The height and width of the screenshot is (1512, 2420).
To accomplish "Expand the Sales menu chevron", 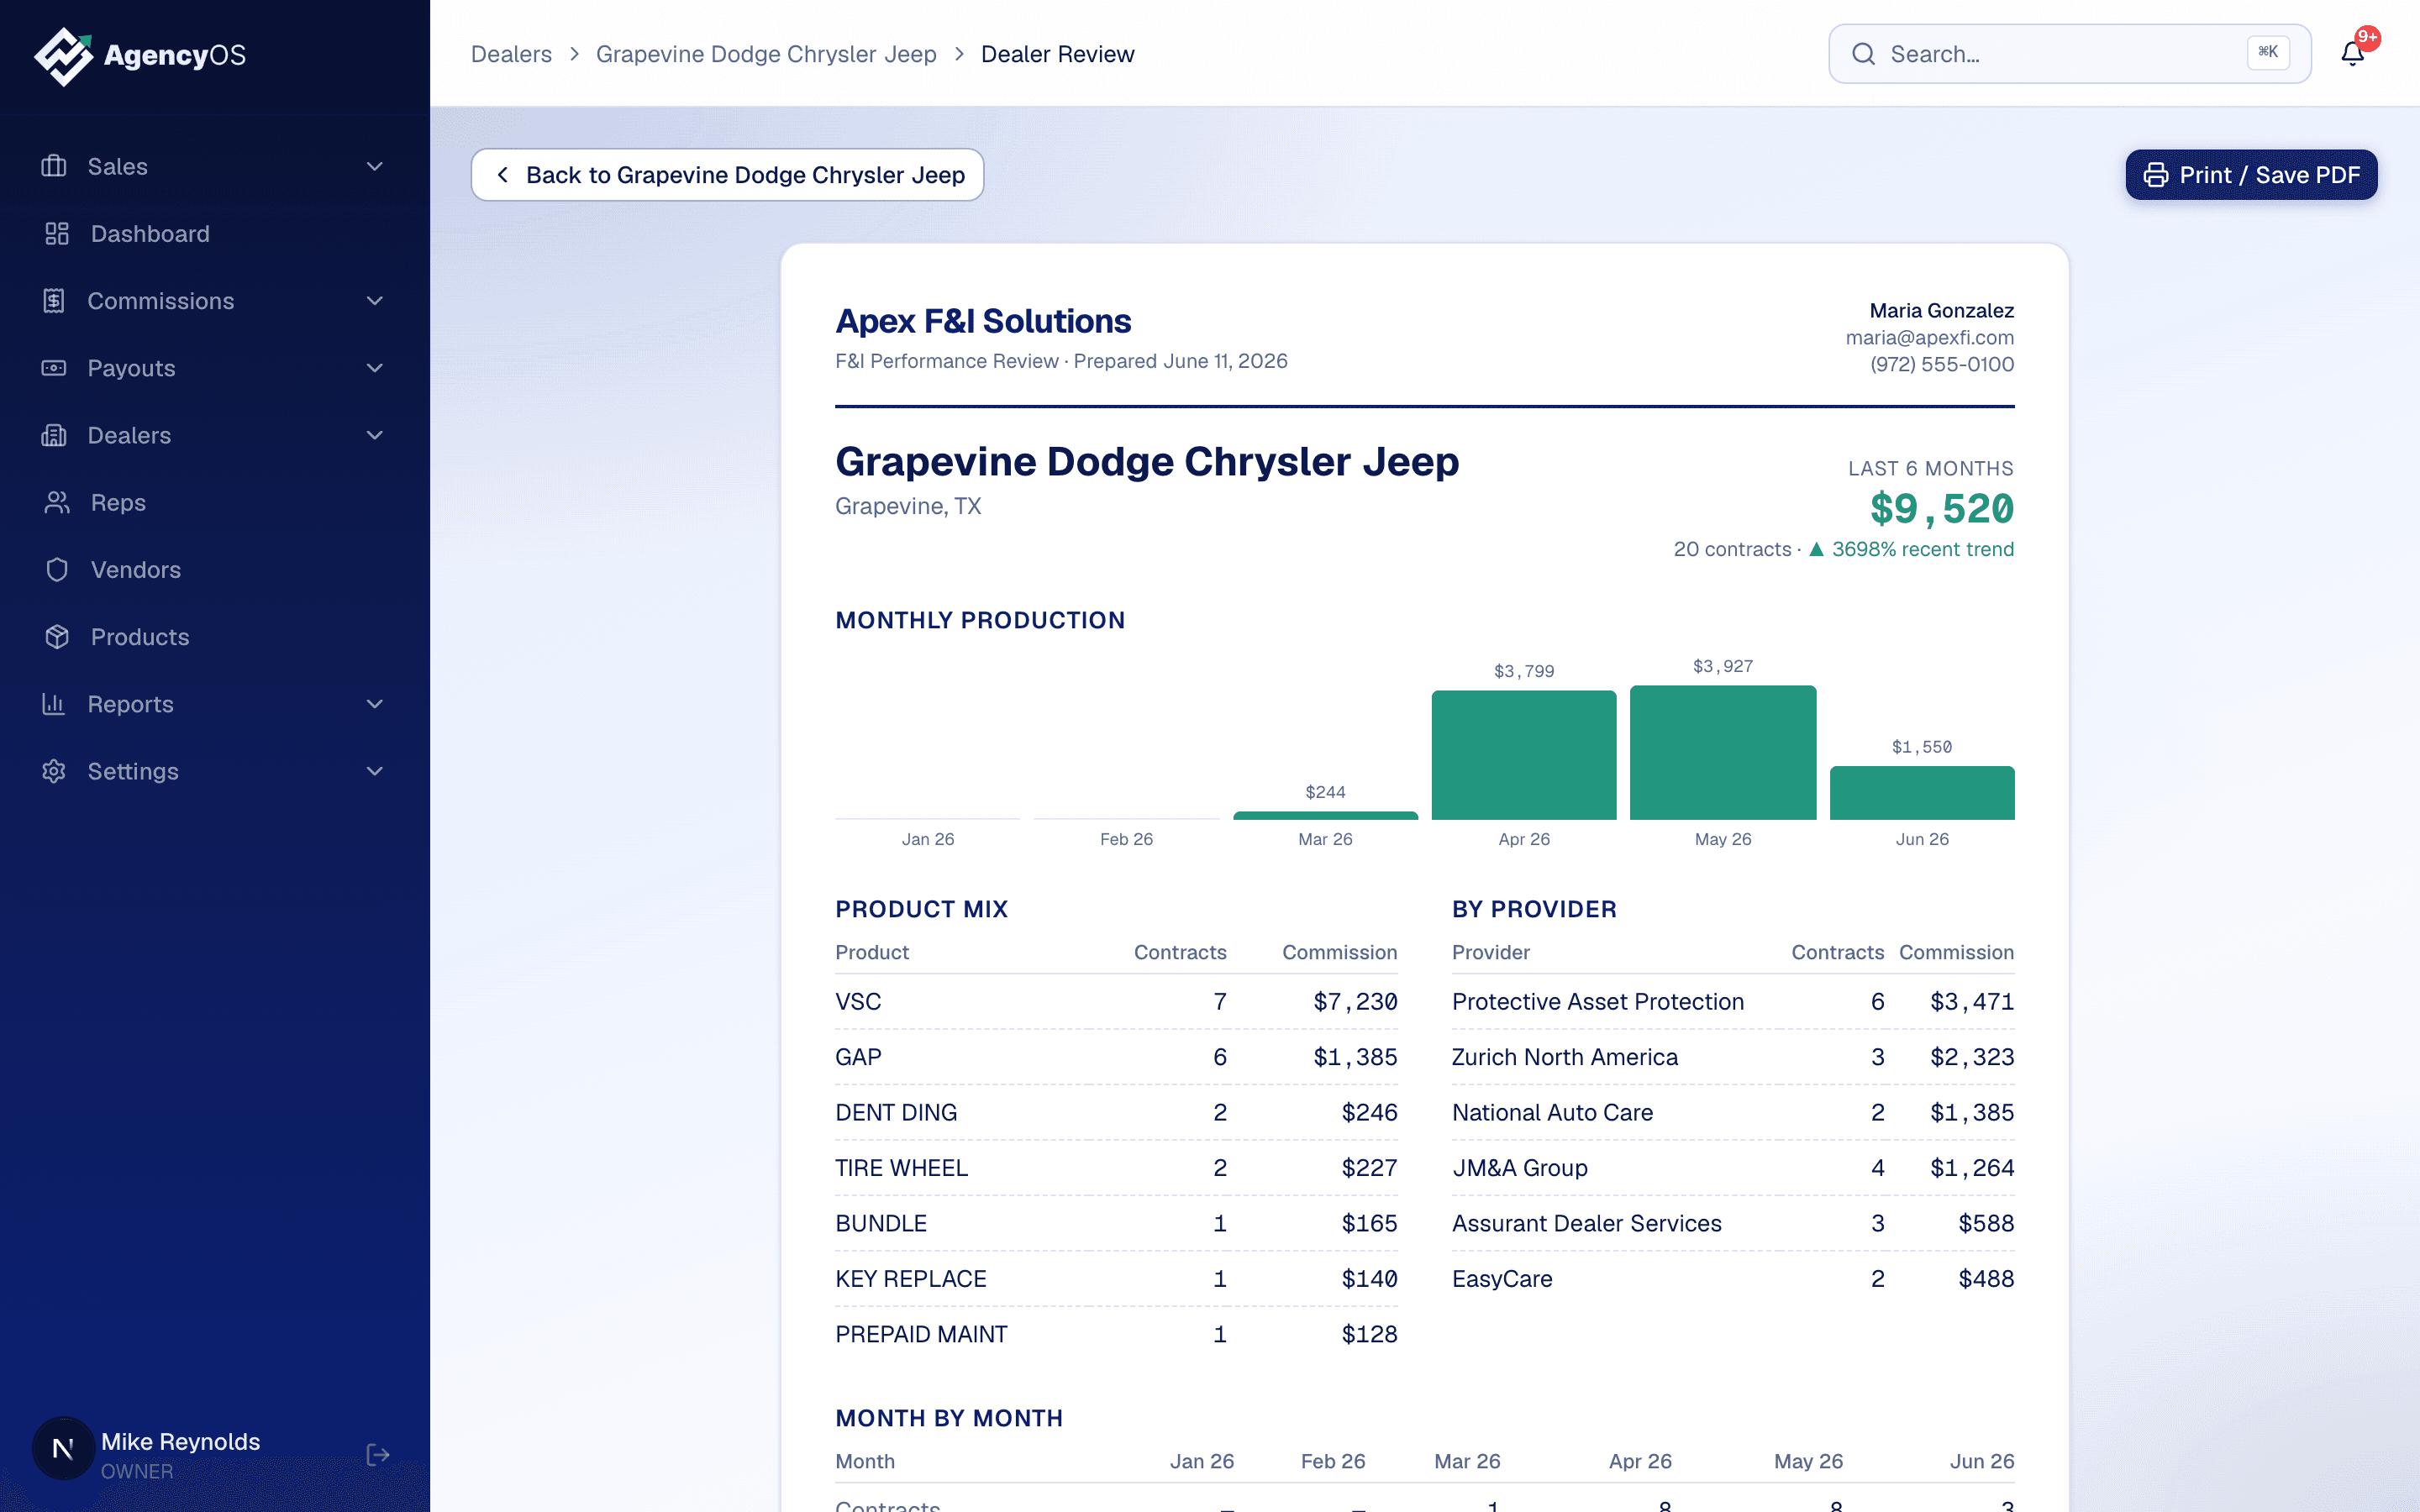I will 375,166.
